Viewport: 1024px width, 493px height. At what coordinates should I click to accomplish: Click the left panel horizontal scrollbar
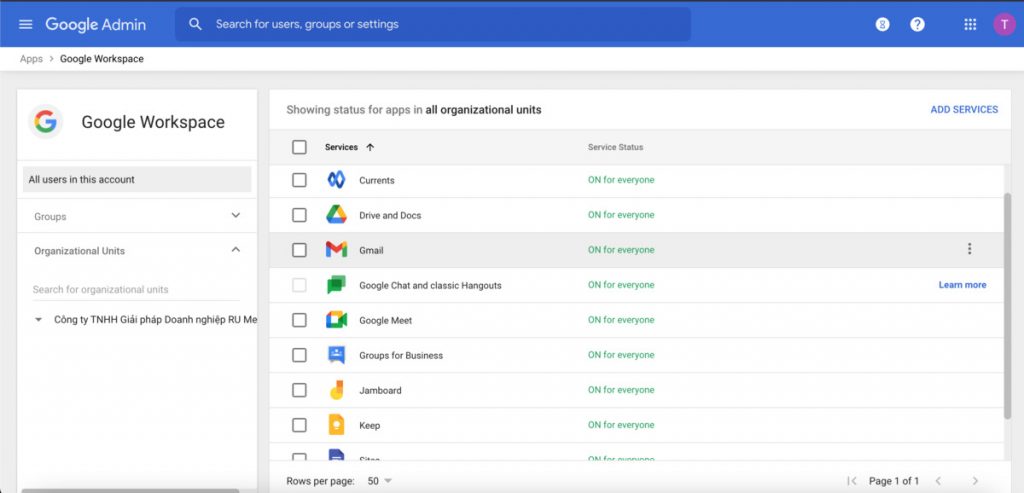[130, 490]
